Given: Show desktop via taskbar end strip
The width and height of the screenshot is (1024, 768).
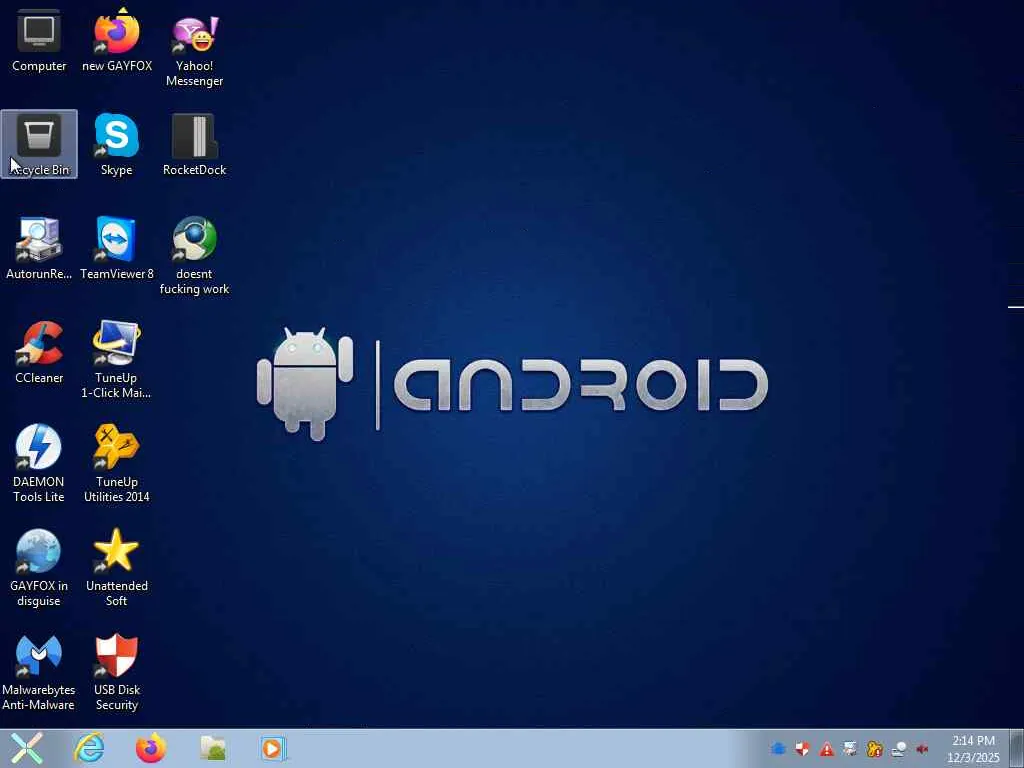Looking at the screenshot, I should coord(1016,748).
